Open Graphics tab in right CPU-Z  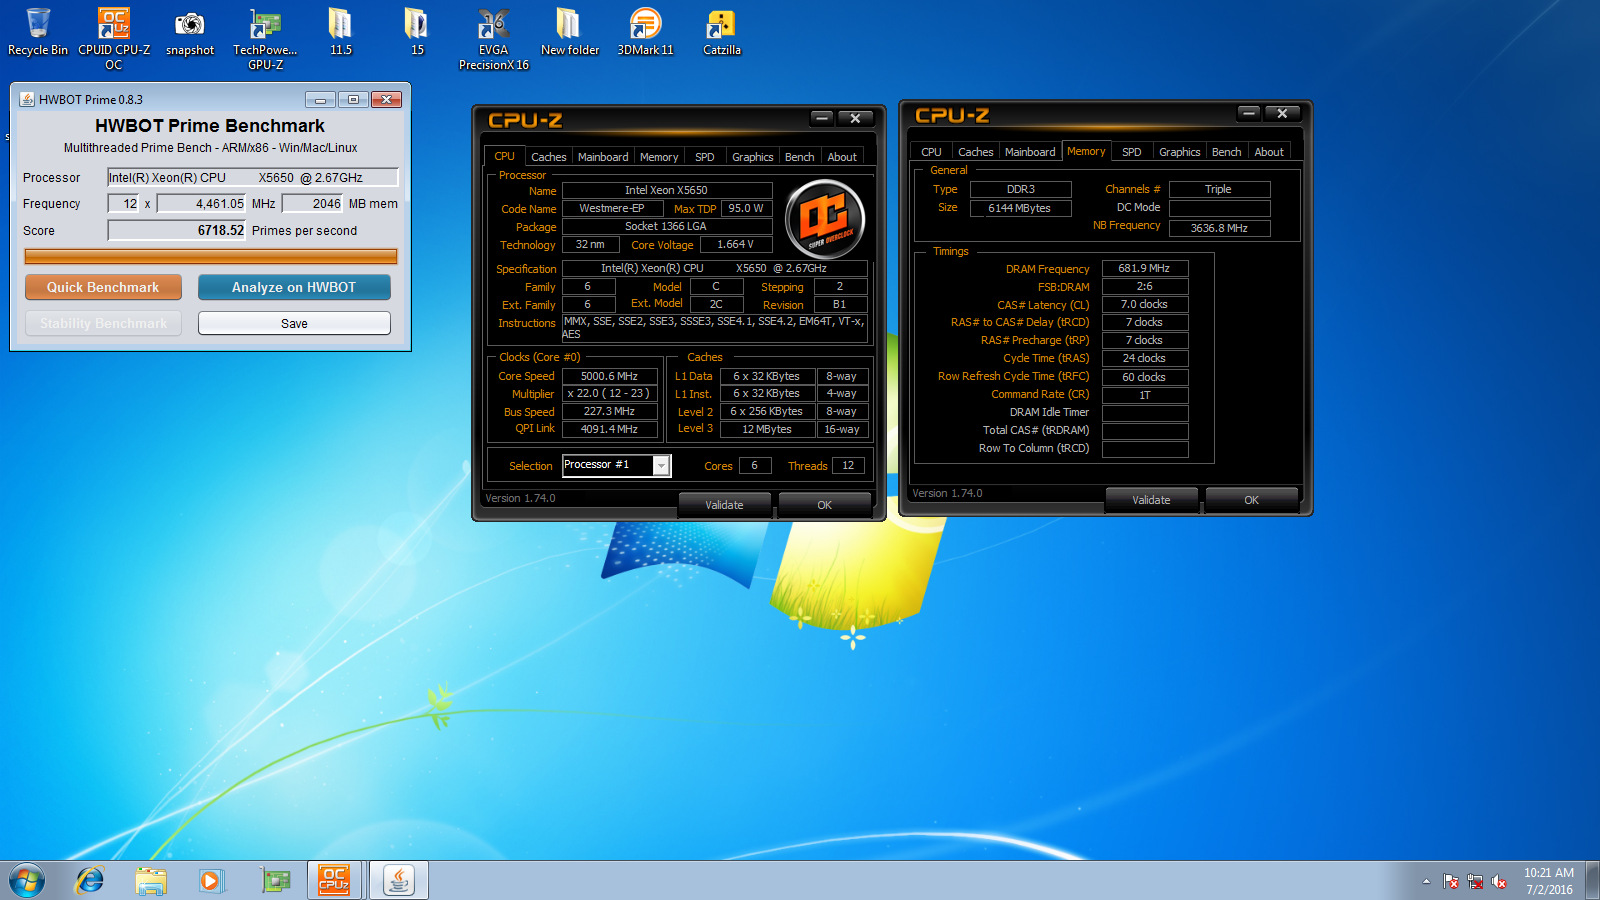pyautogui.click(x=1179, y=152)
